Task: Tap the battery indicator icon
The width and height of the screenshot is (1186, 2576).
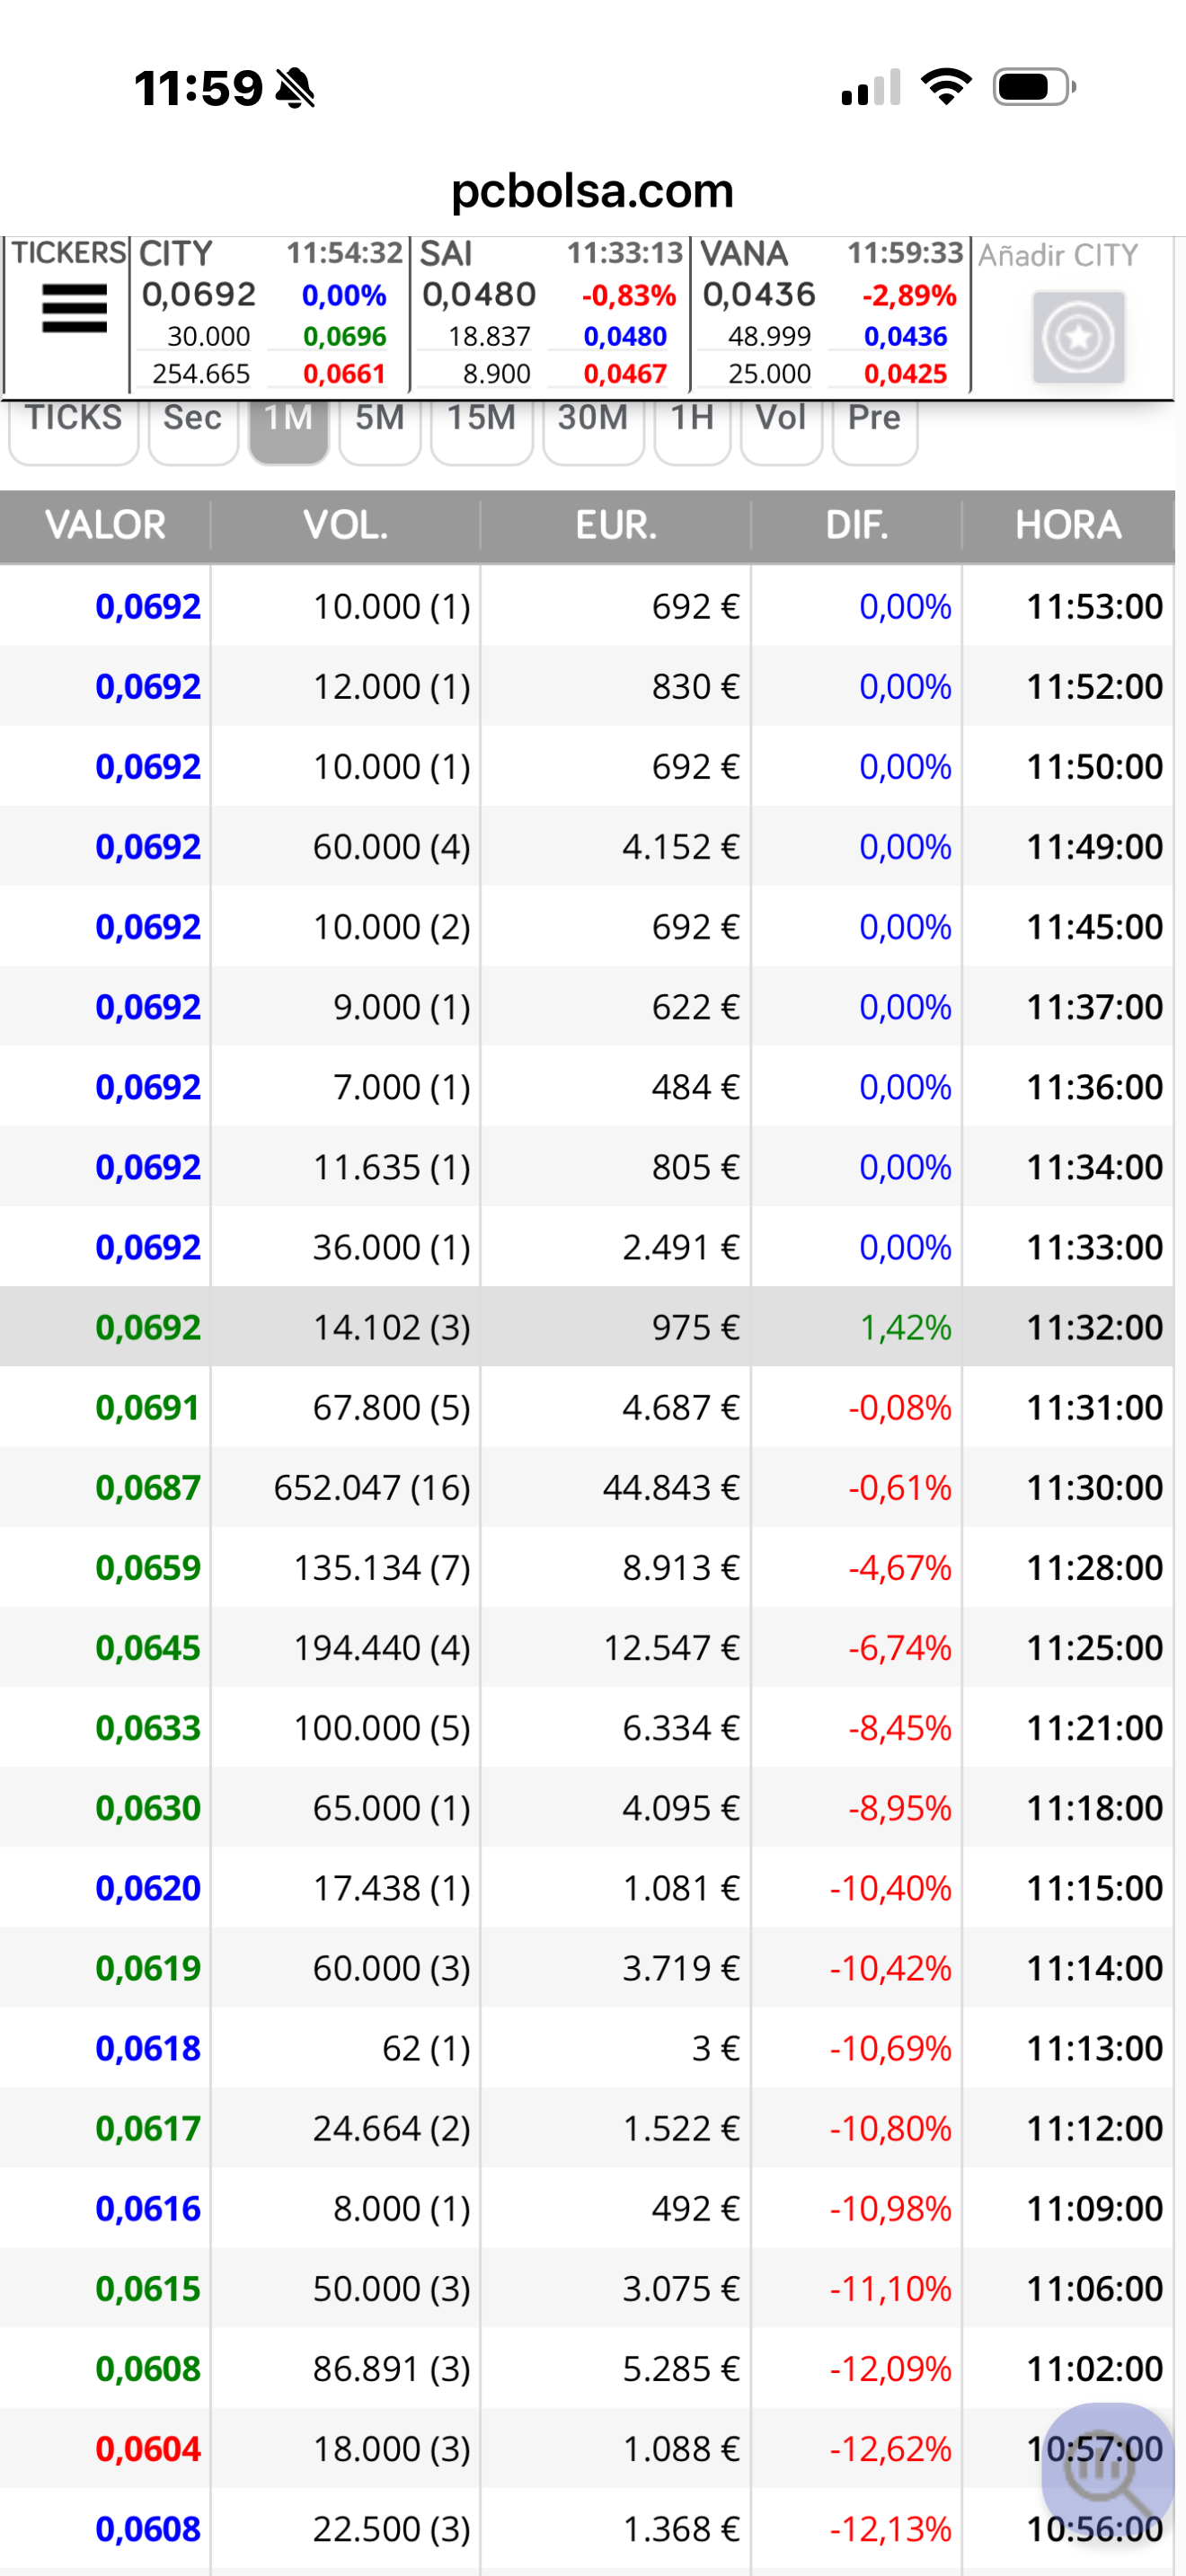Action: (1034, 87)
